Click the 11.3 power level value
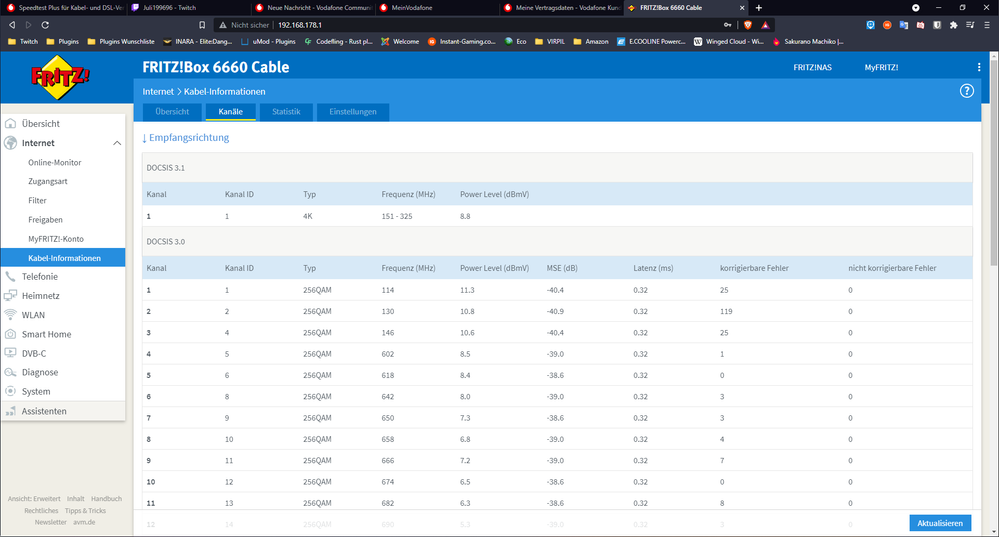 click(467, 290)
